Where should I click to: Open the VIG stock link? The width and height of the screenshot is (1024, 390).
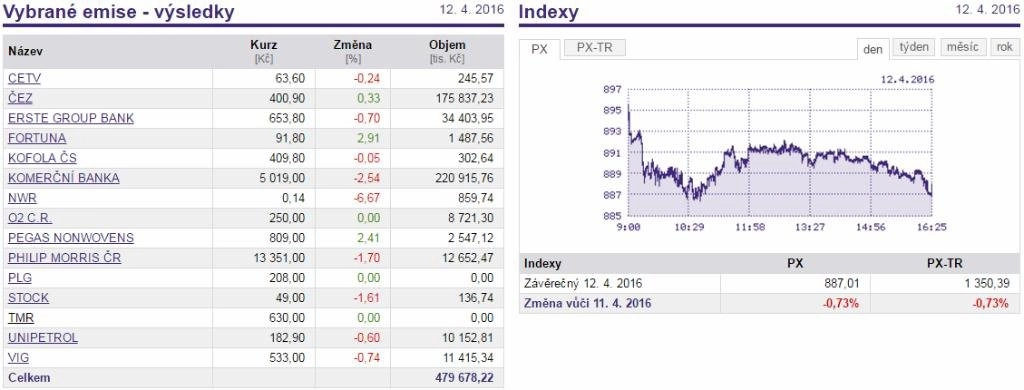point(18,358)
